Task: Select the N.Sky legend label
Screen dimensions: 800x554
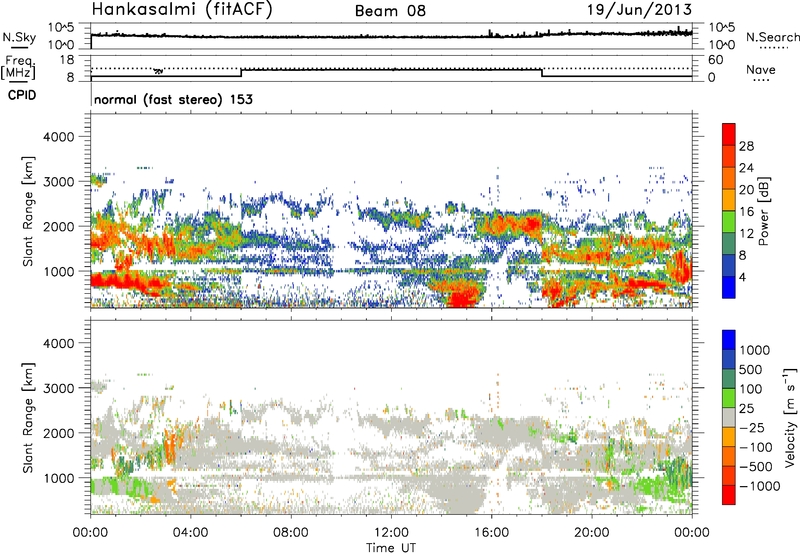Action: (x=19, y=37)
